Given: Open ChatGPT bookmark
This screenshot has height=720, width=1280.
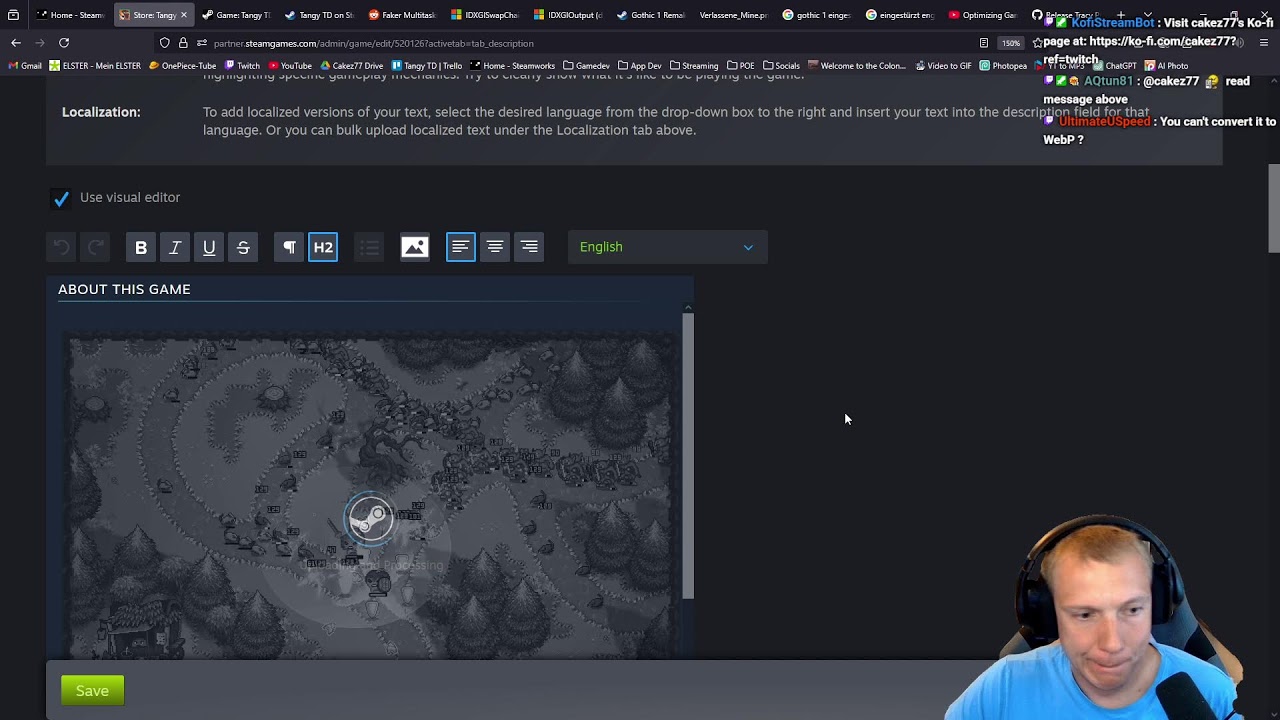Looking at the screenshot, I should coord(1115,66).
